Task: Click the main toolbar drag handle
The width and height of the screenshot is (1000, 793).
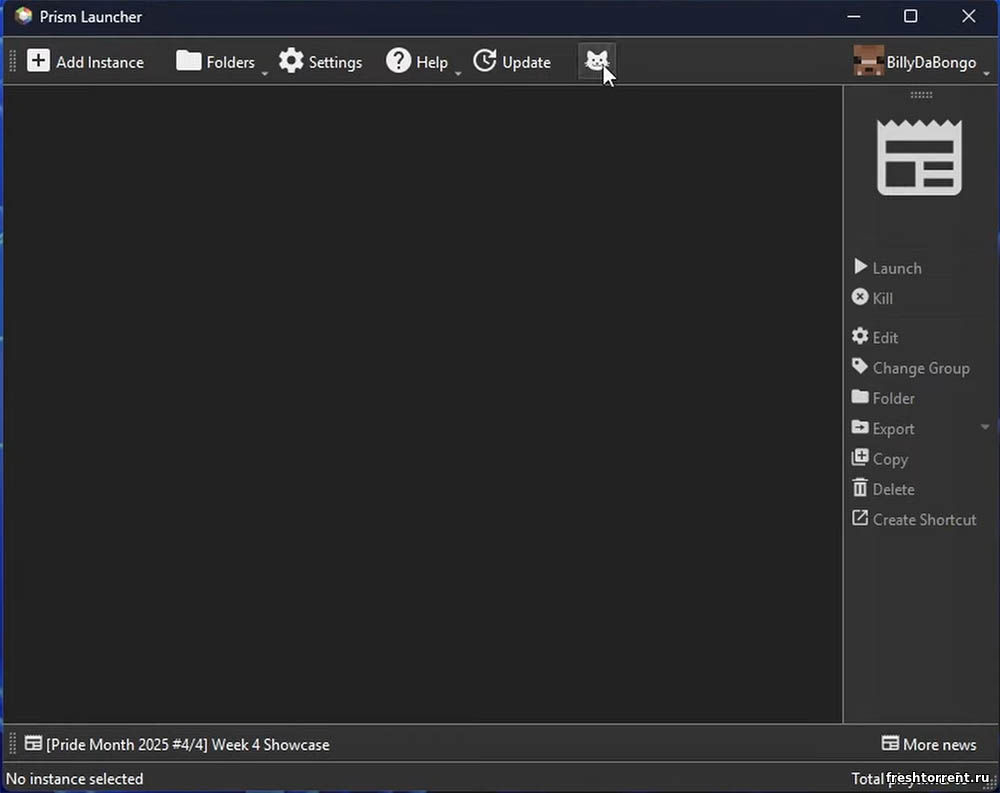Action: 13,62
